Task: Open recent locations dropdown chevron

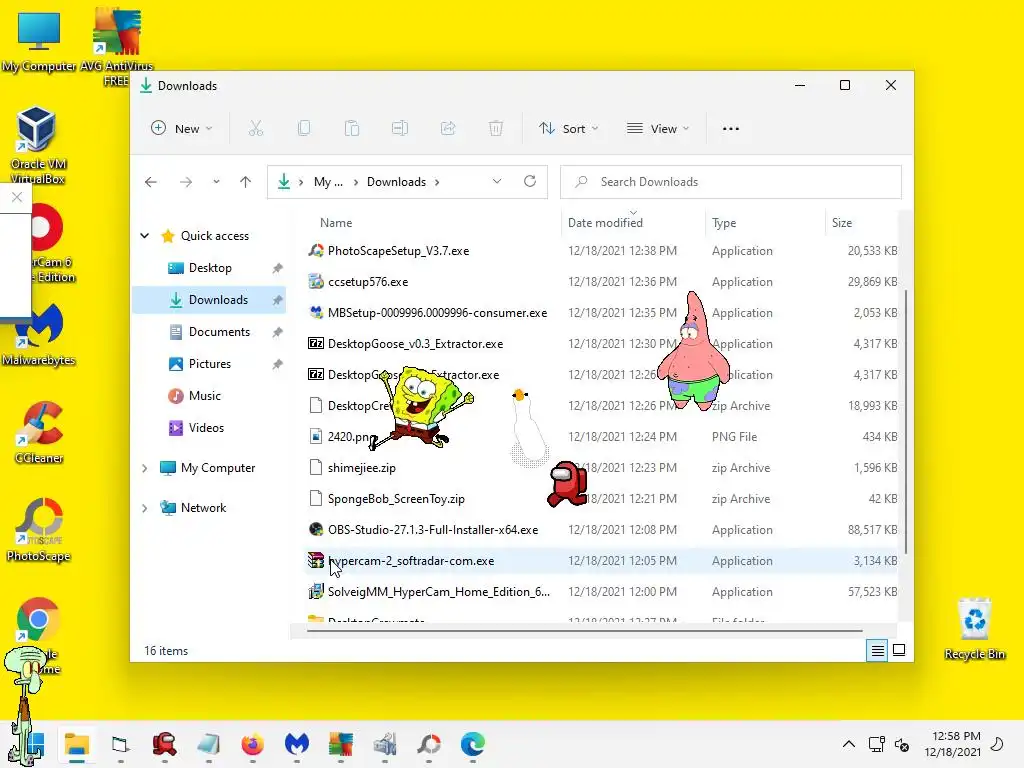Action: [216, 182]
